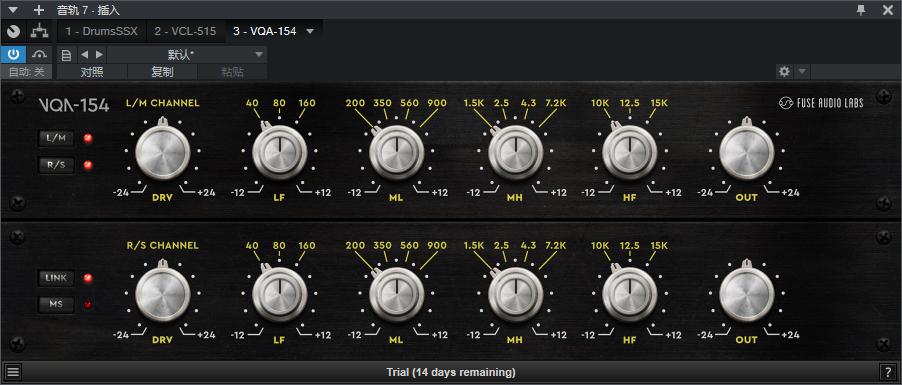Open the help question mark icon
Image resolution: width=902 pixels, height=385 pixels.
click(887, 372)
